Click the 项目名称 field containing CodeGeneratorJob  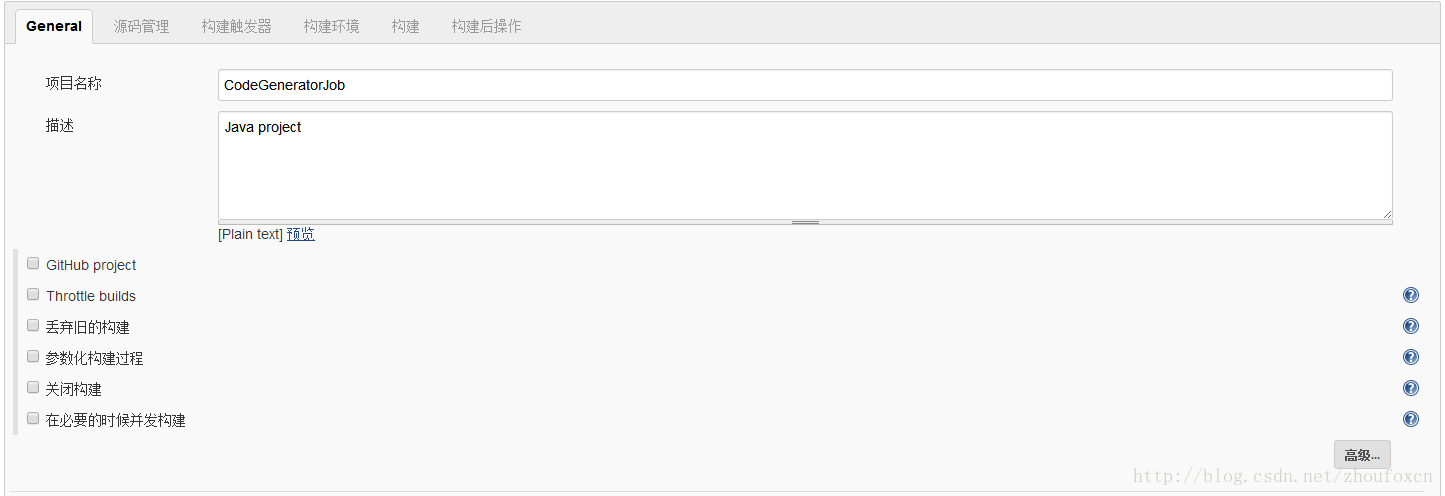[805, 85]
